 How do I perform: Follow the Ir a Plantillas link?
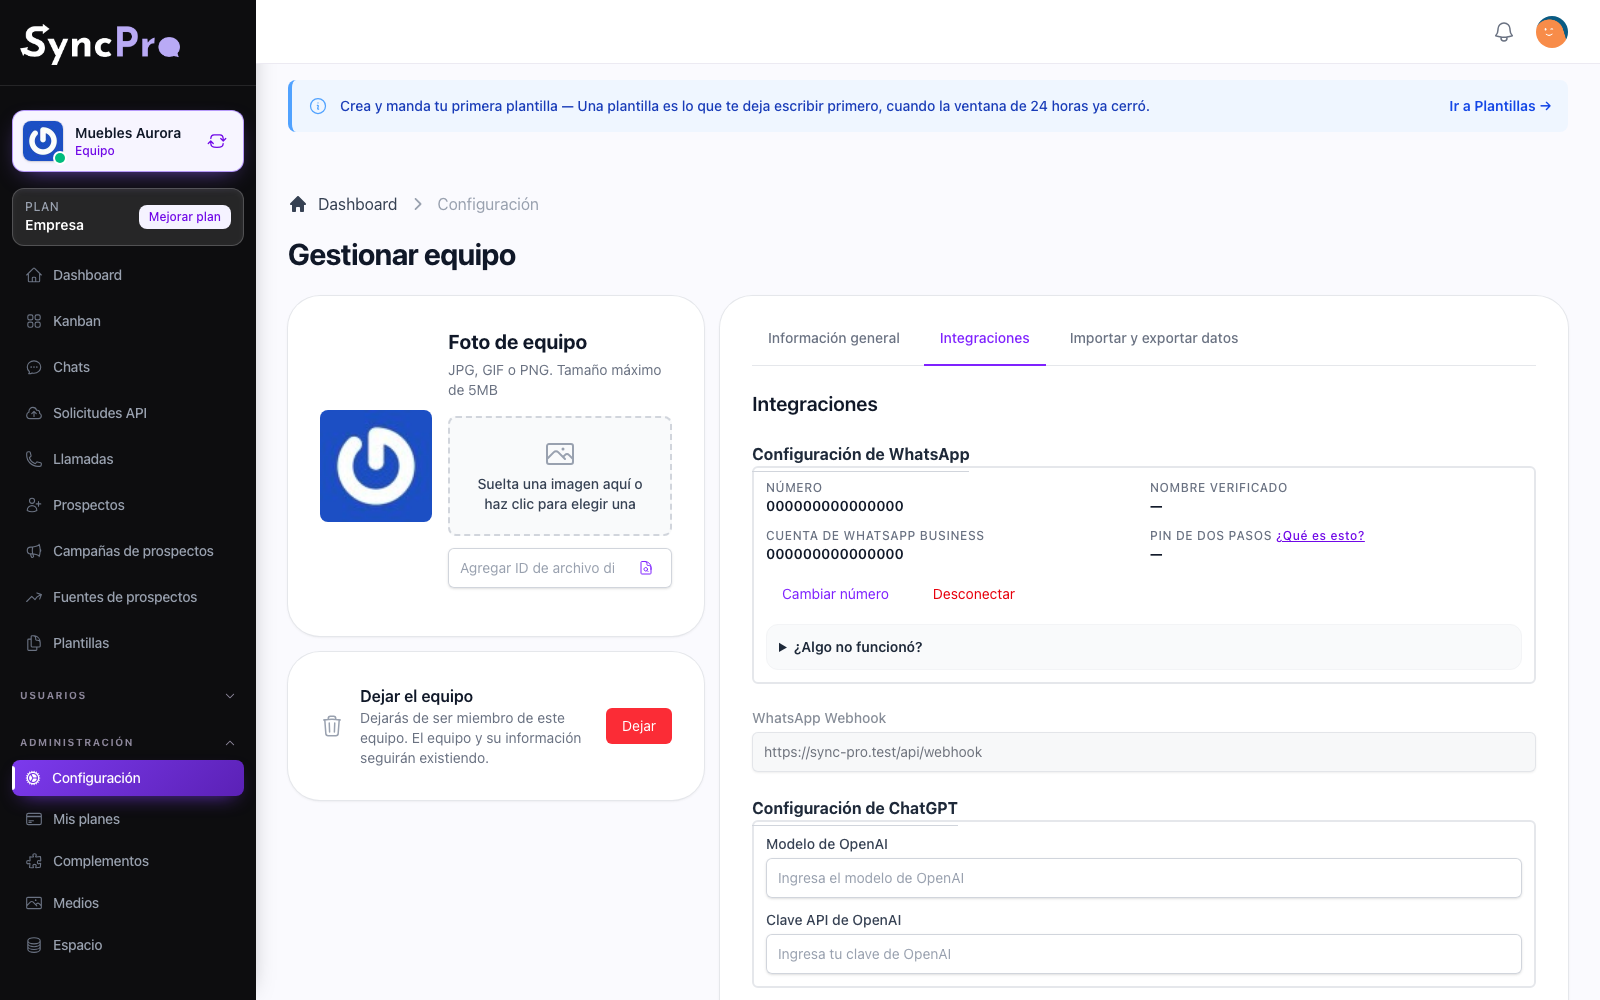click(1500, 106)
